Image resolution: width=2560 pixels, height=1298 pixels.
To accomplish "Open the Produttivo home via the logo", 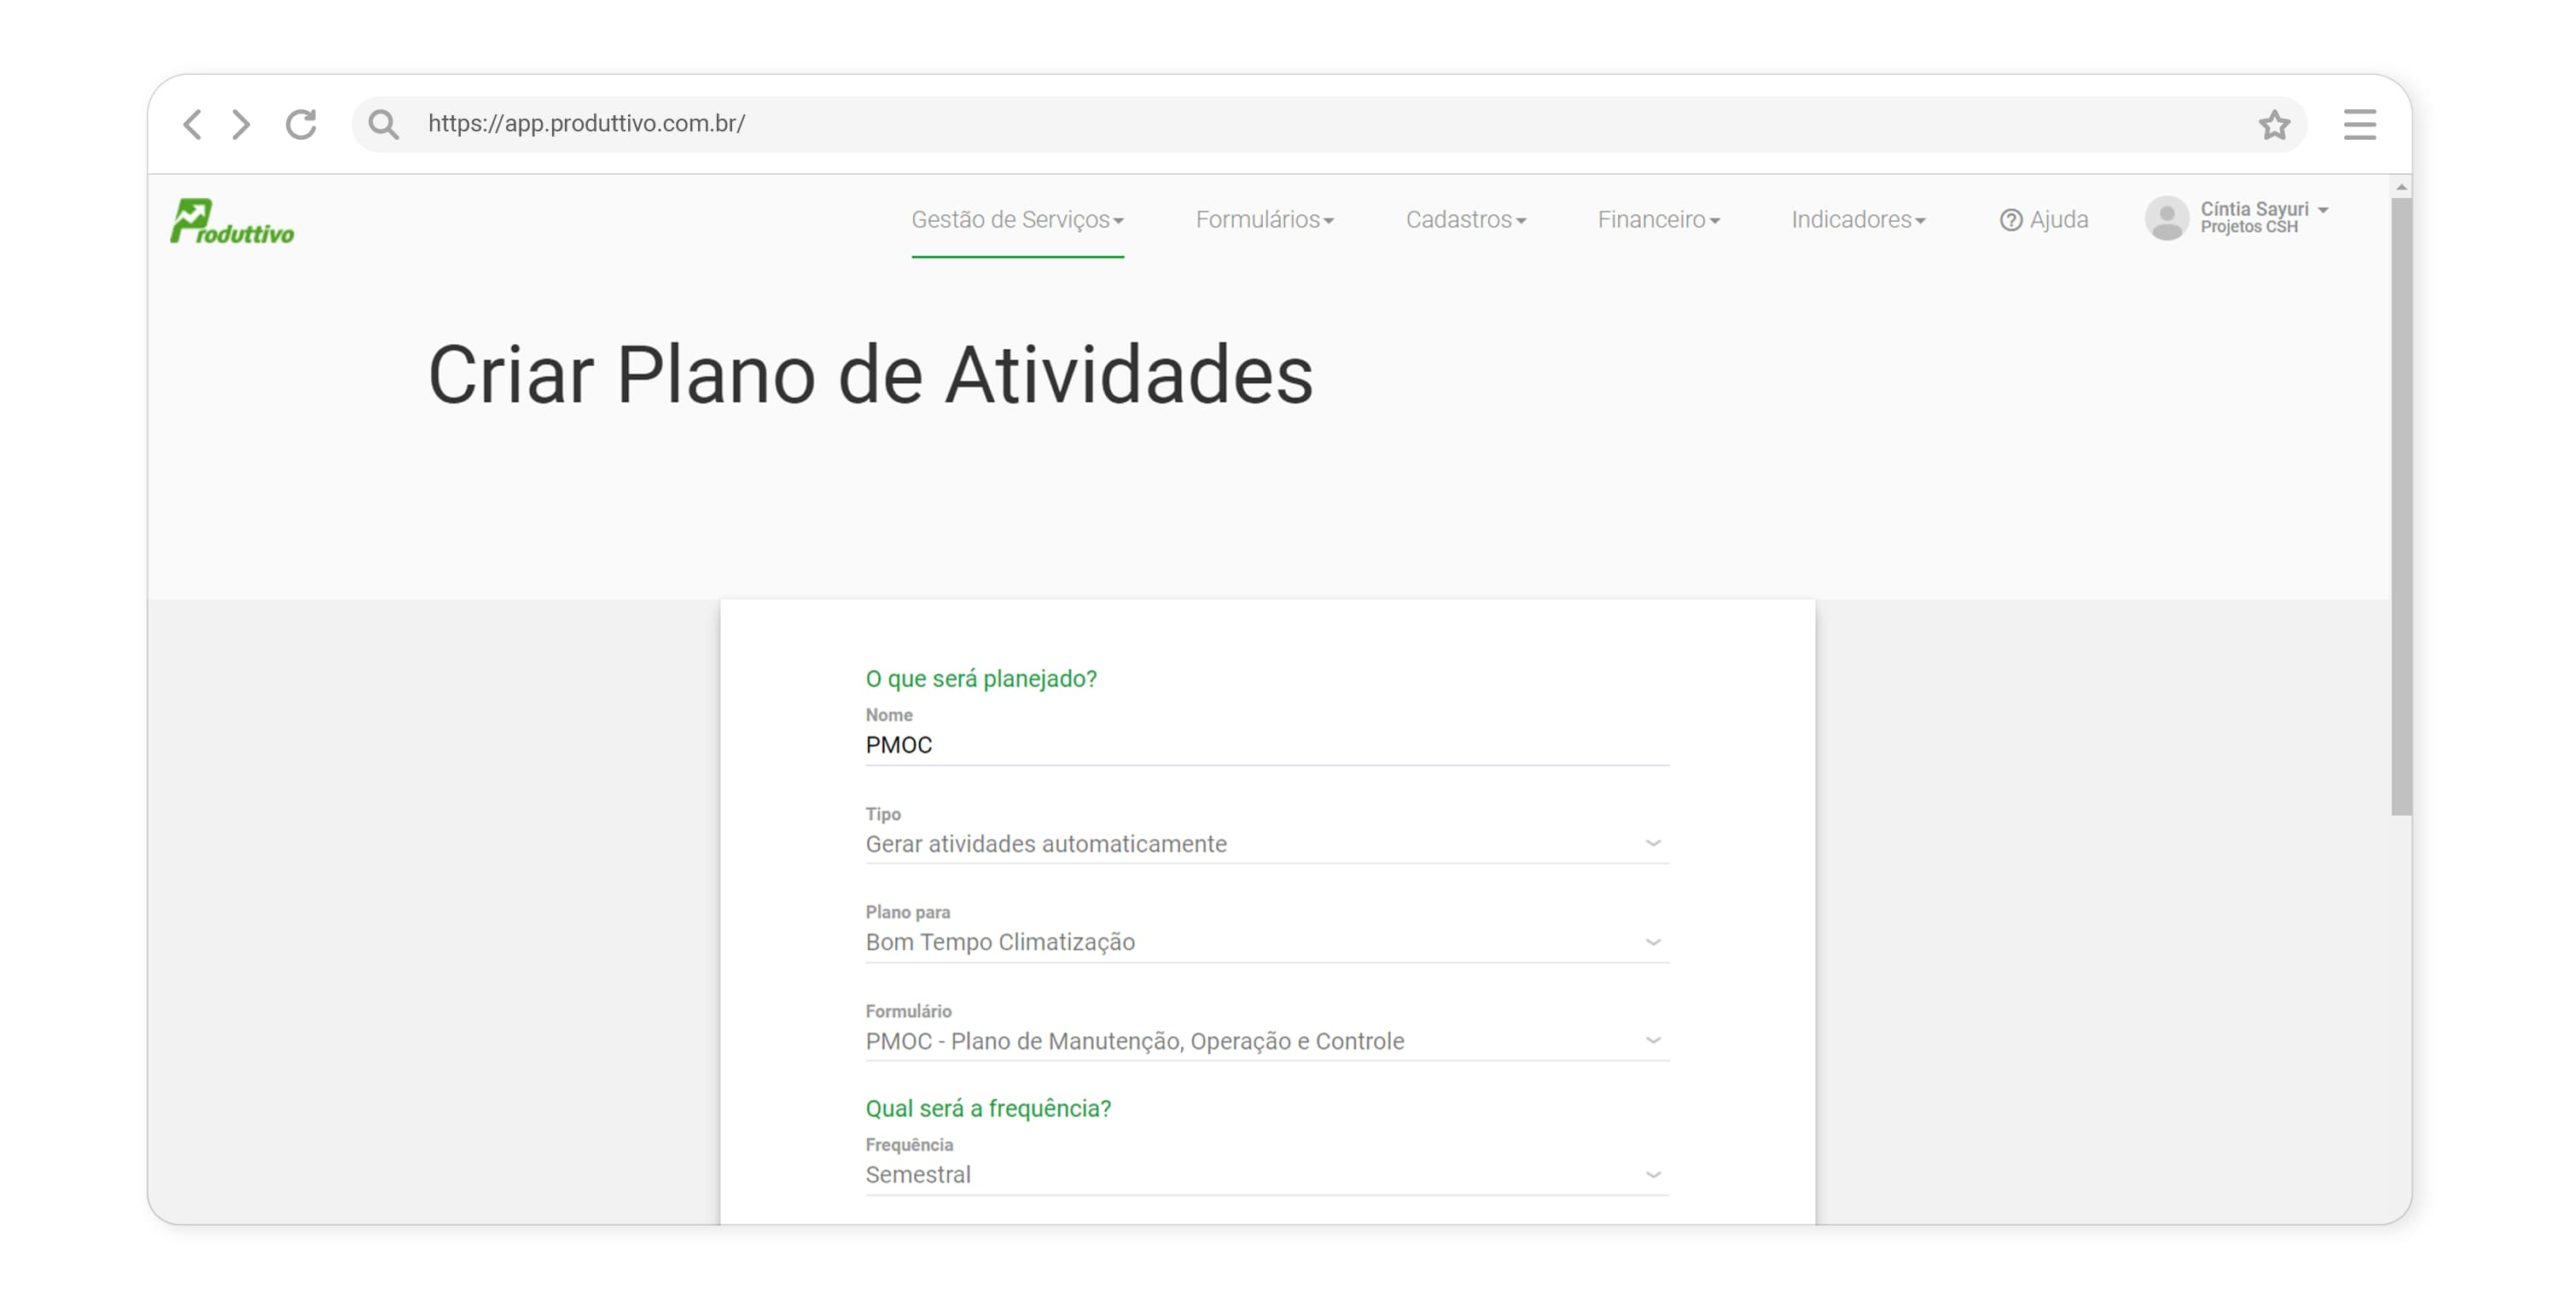I will (x=231, y=221).
